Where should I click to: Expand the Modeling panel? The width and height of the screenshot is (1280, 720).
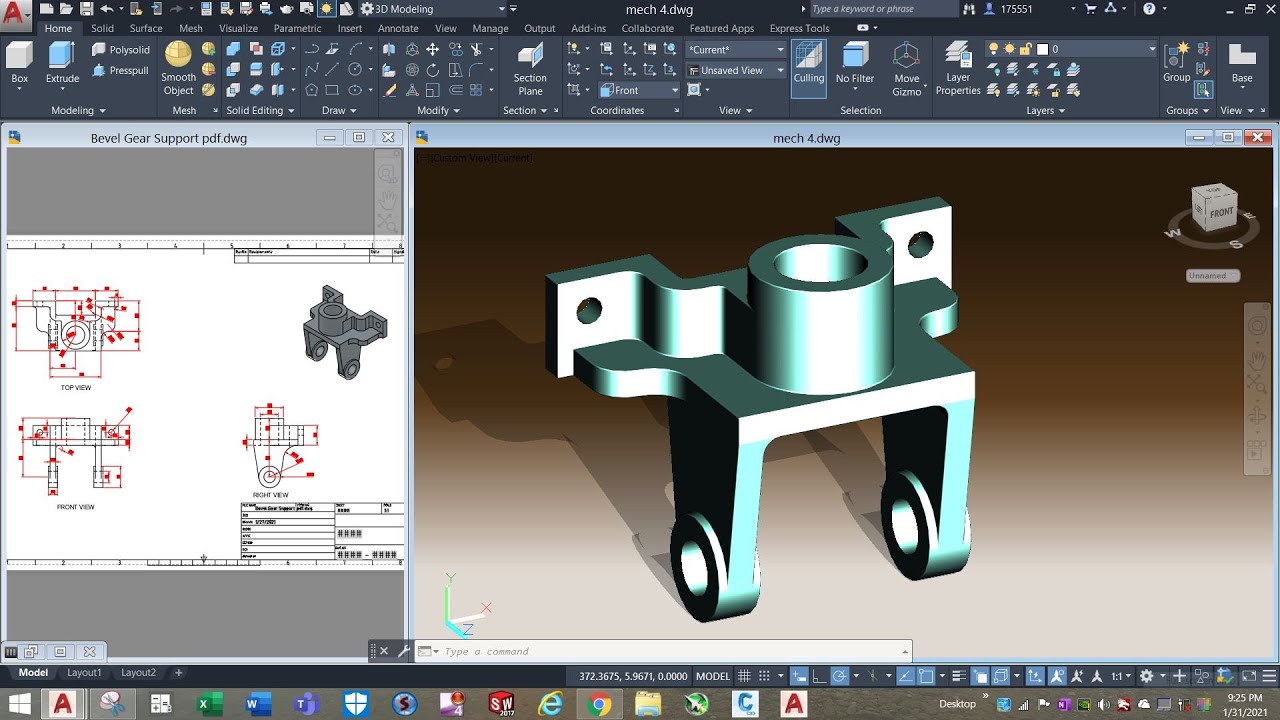78,111
